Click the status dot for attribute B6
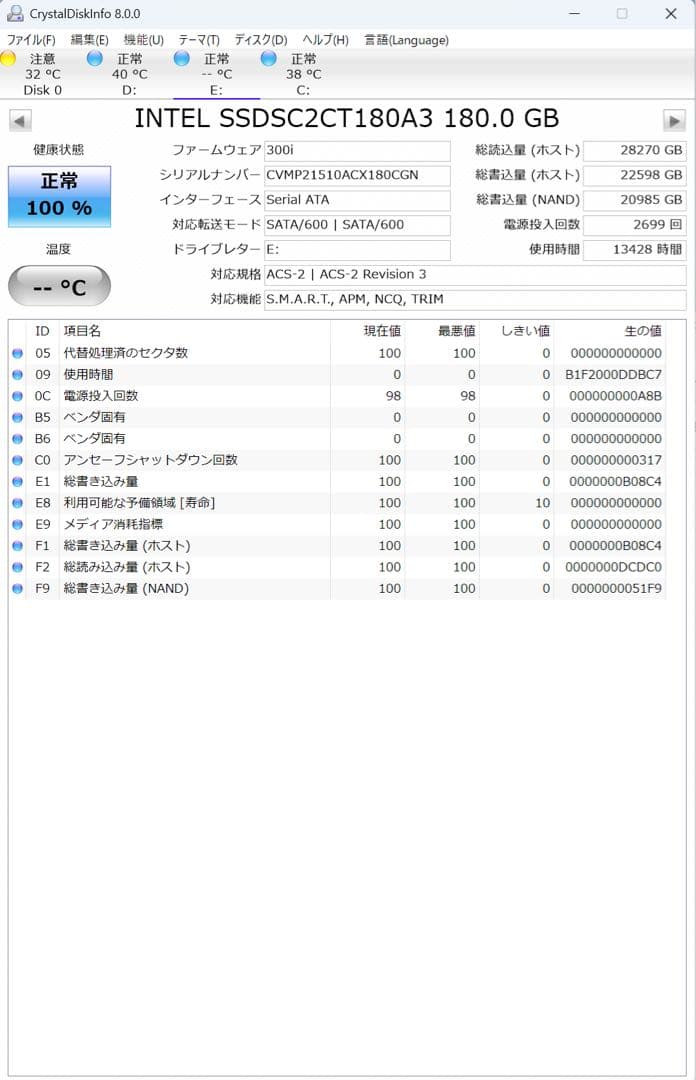 click(17, 439)
